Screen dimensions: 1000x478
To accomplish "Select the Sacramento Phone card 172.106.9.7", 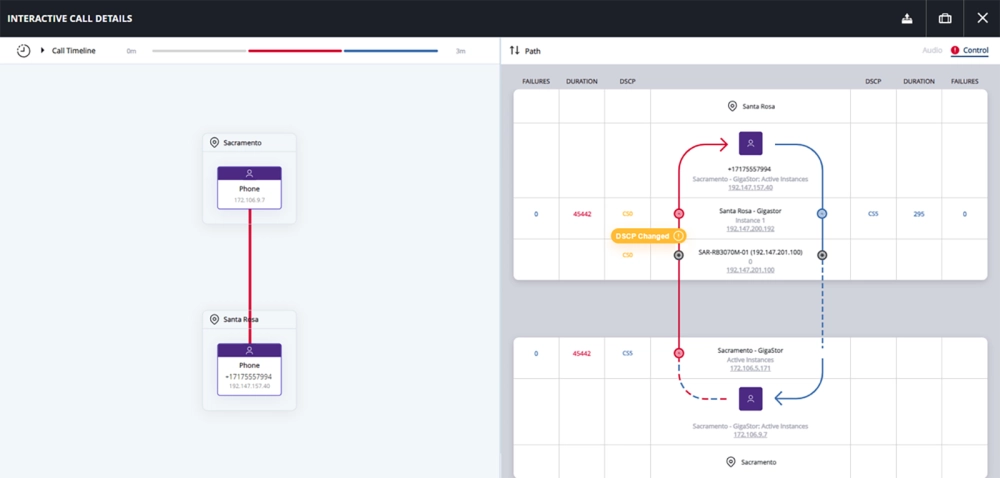I will [x=249, y=188].
